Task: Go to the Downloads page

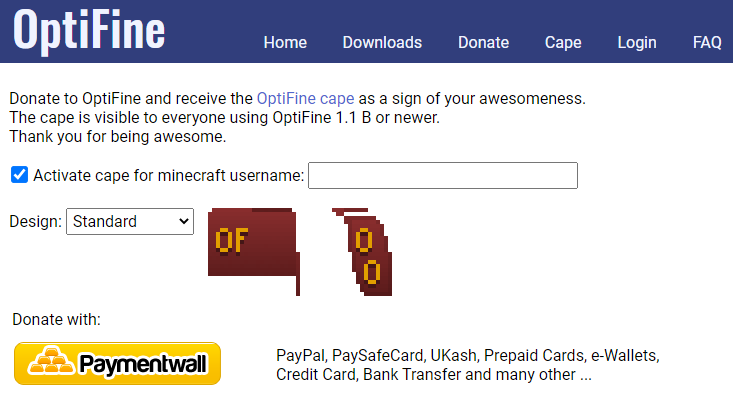Action: point(382,42)
